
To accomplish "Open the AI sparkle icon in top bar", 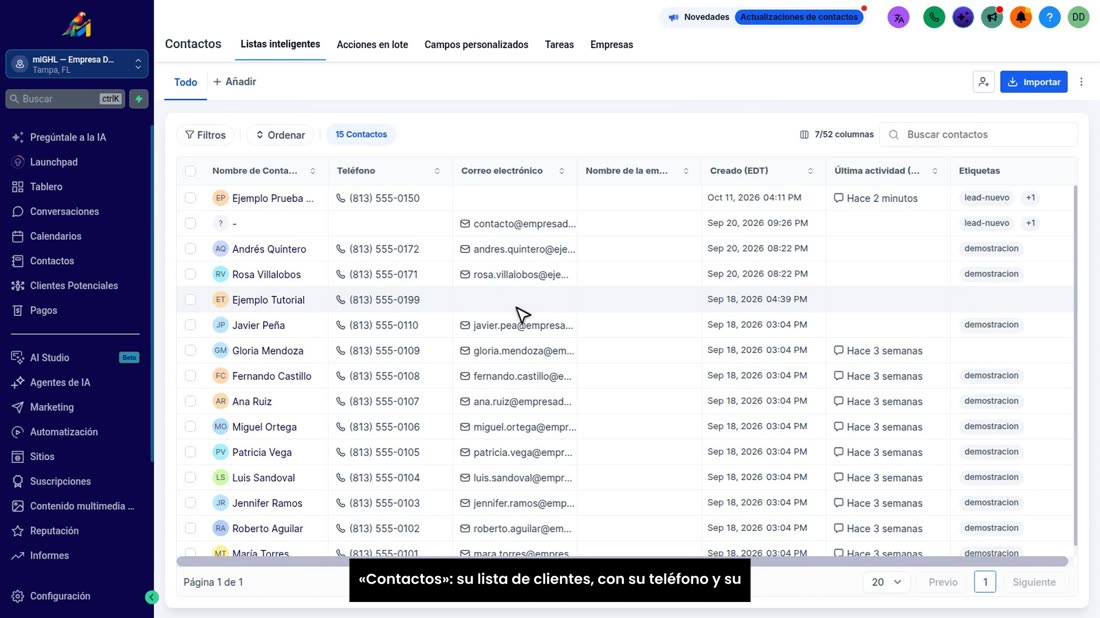I will [963, 17].
